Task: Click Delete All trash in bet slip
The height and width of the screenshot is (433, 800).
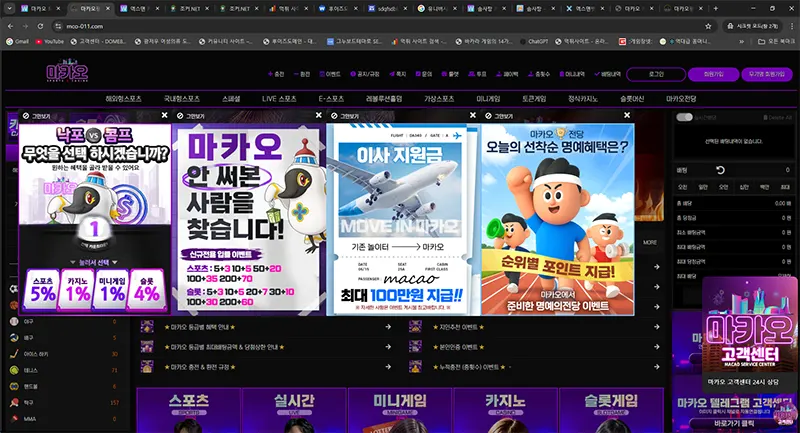Action: pos(778,117)
